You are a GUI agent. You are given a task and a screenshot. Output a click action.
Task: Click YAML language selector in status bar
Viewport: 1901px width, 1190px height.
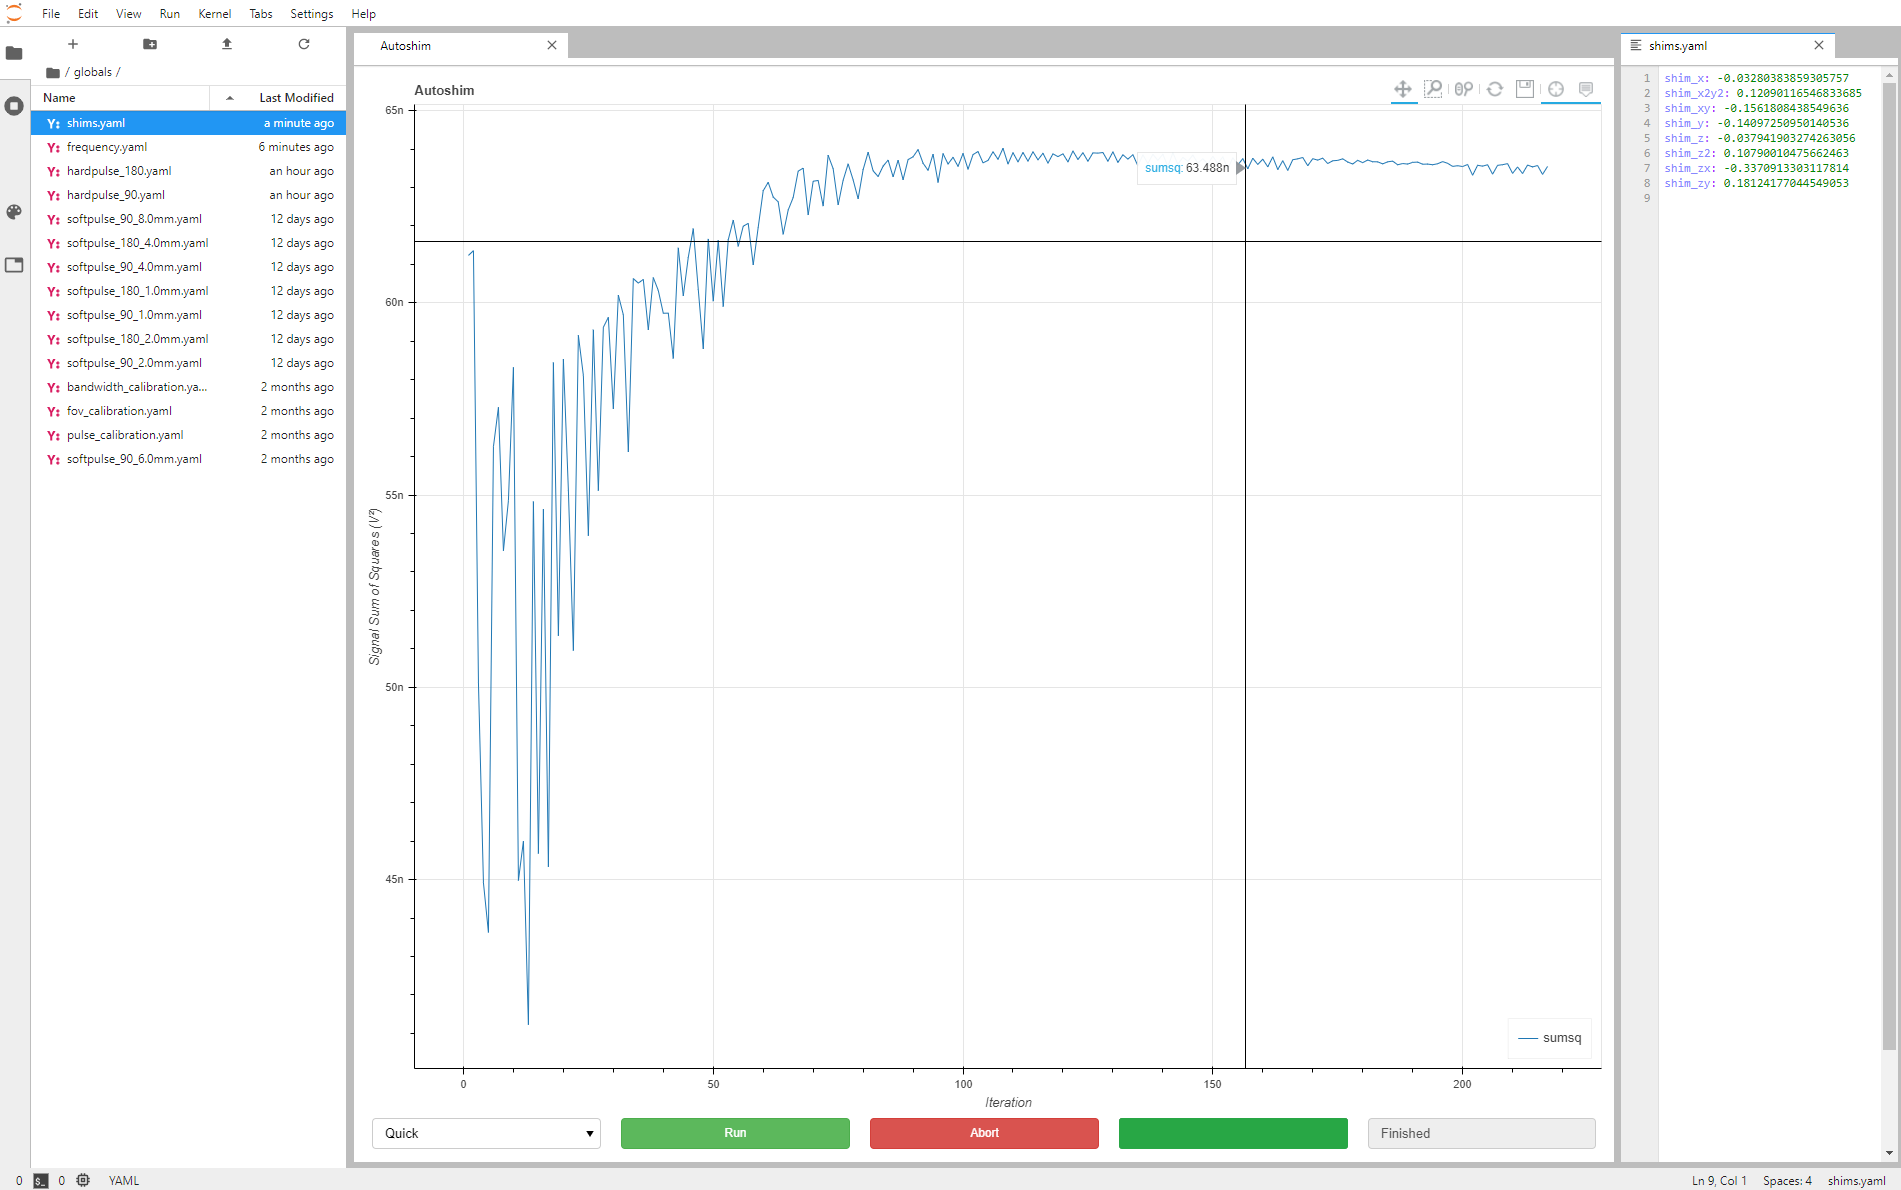pos(124,1180)
